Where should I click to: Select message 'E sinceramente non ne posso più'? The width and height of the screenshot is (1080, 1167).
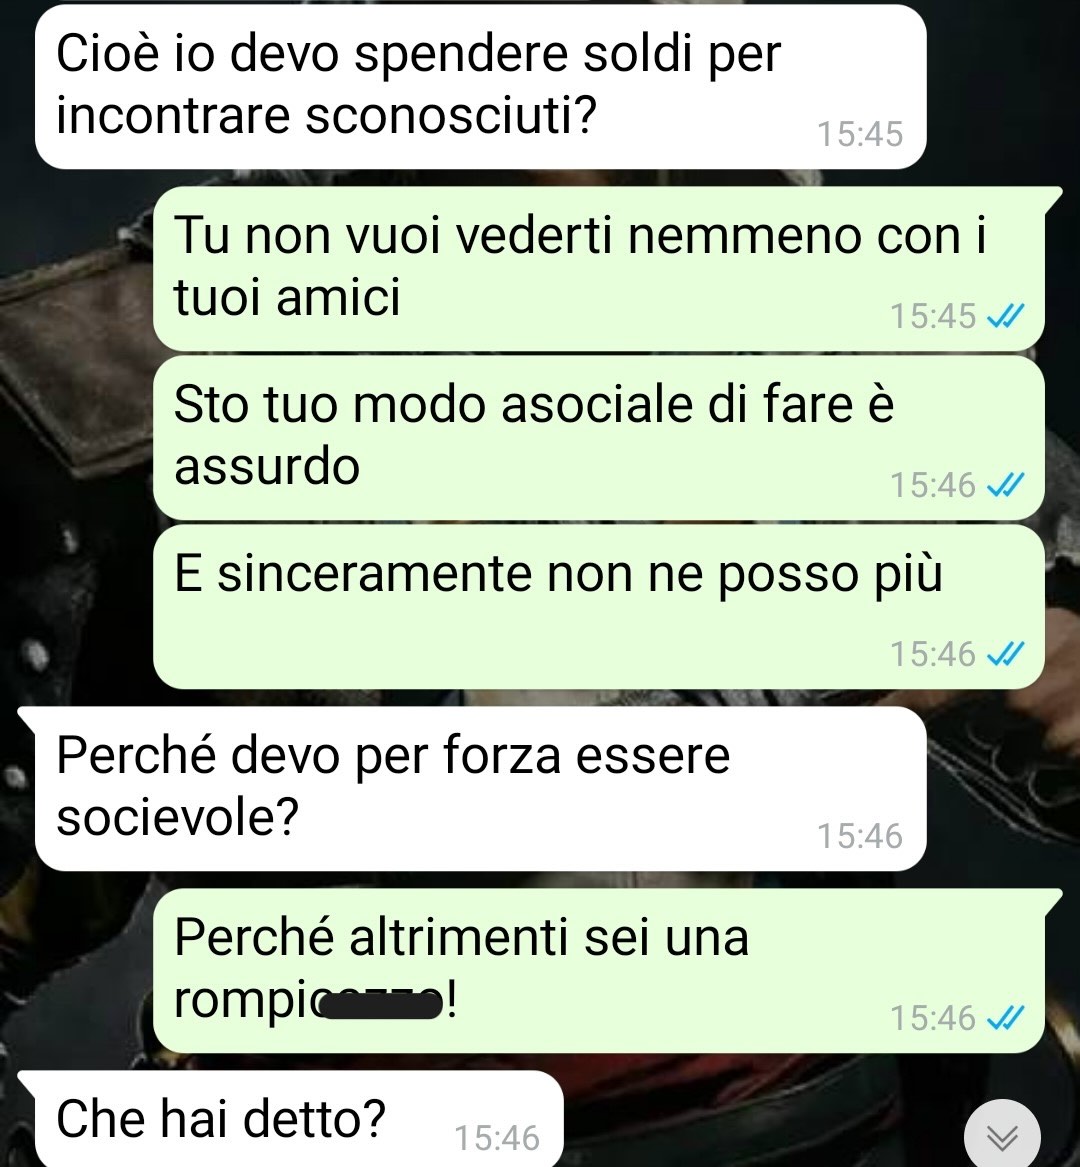click(x=599, y=607)
